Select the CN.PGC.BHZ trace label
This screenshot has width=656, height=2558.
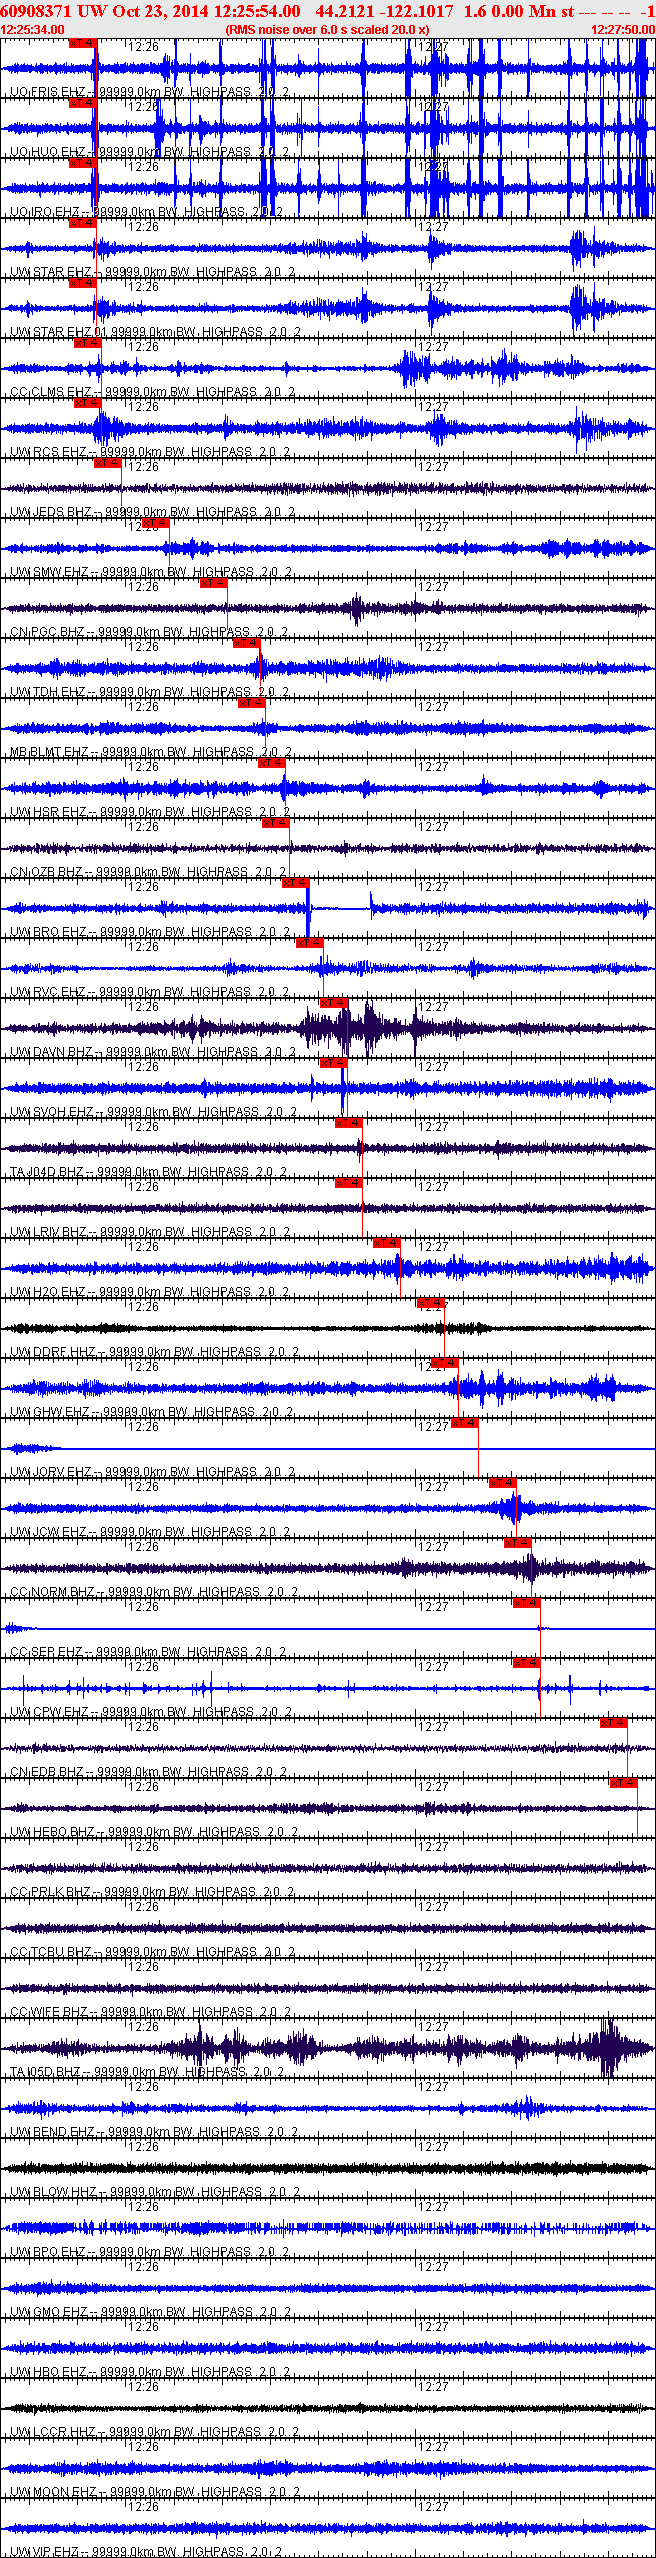pyautogui.click(x=149, y=632)
